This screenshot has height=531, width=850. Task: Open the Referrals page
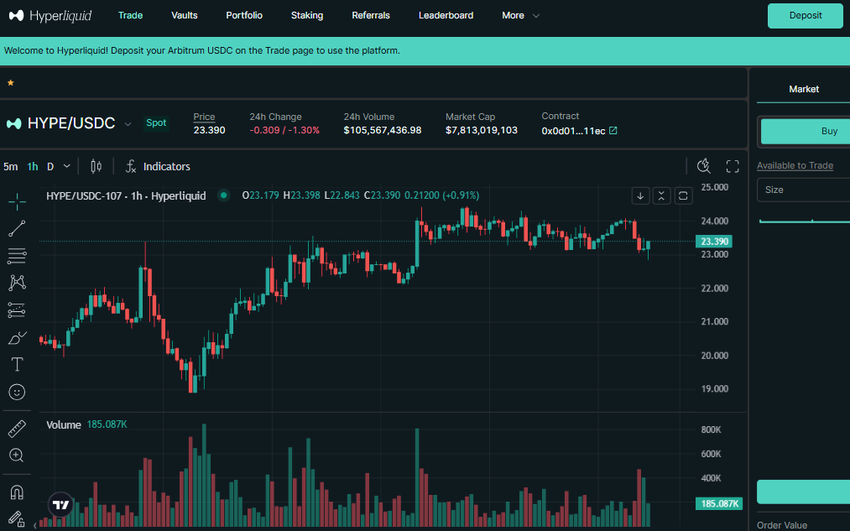pyautogui.click(x=371, y=16)
